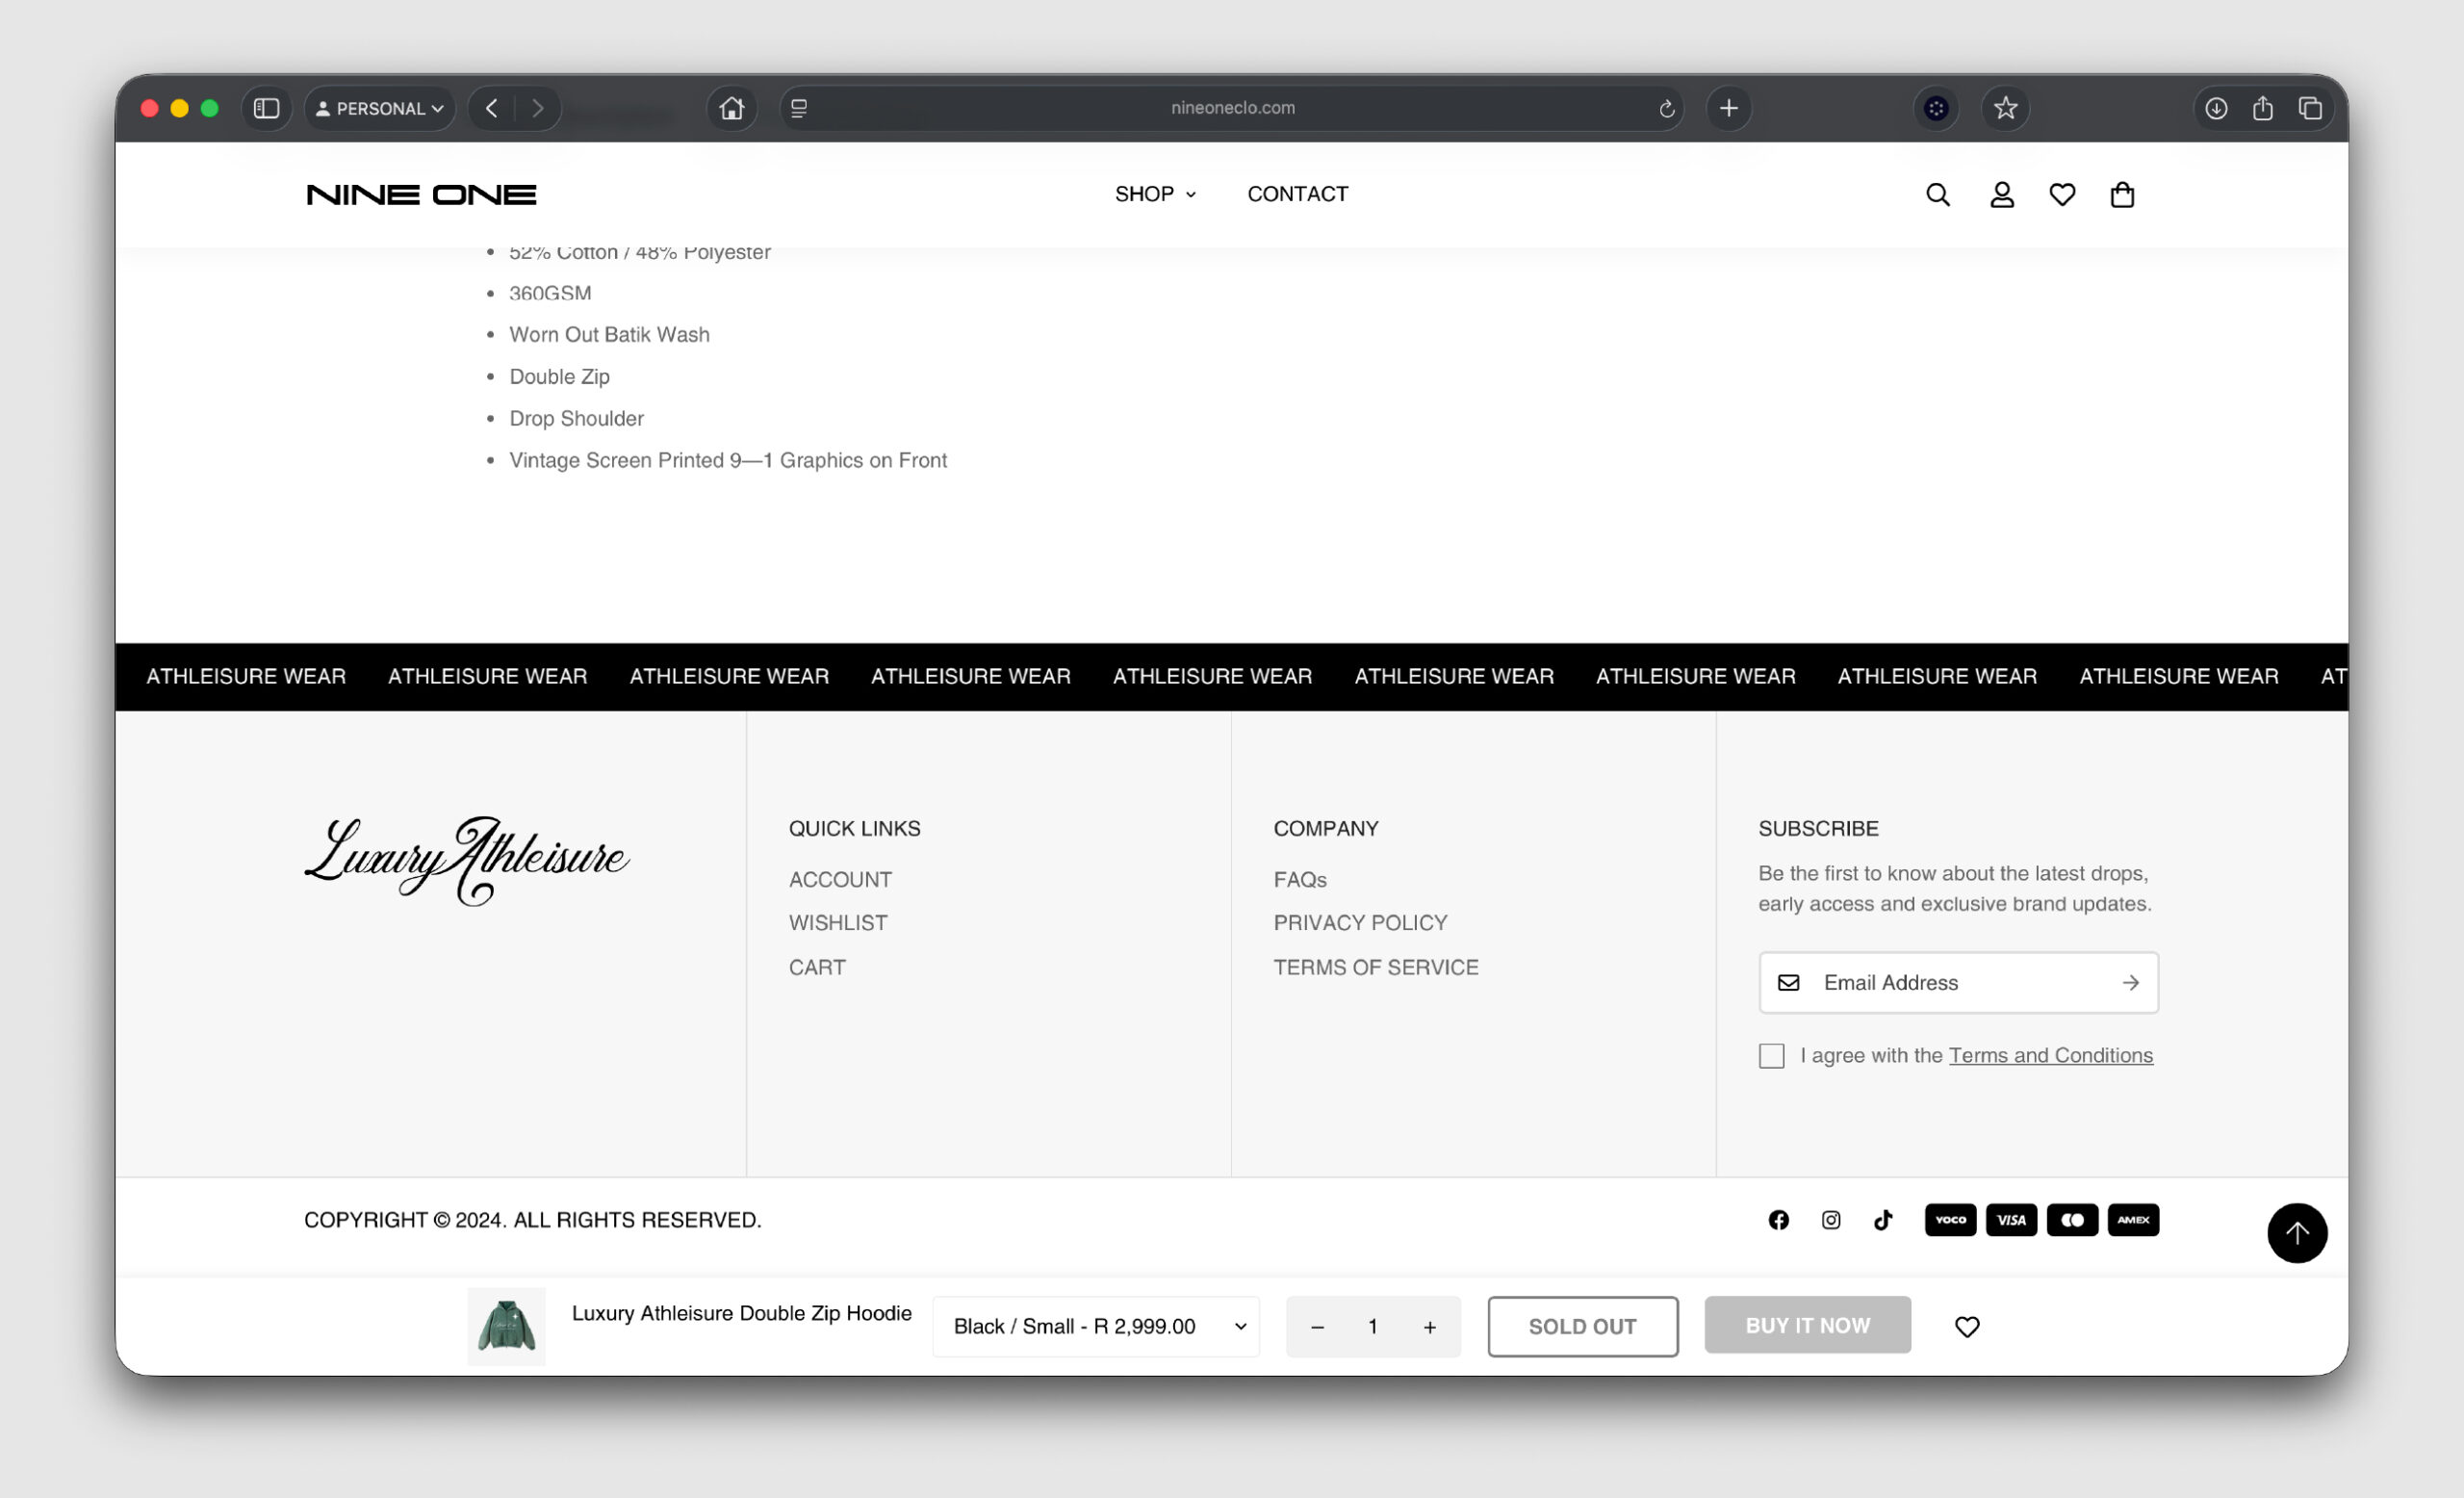Open the PRIVACY POLICY link
Viewport: 2464px width, 1498px height.
point(1360,923)
